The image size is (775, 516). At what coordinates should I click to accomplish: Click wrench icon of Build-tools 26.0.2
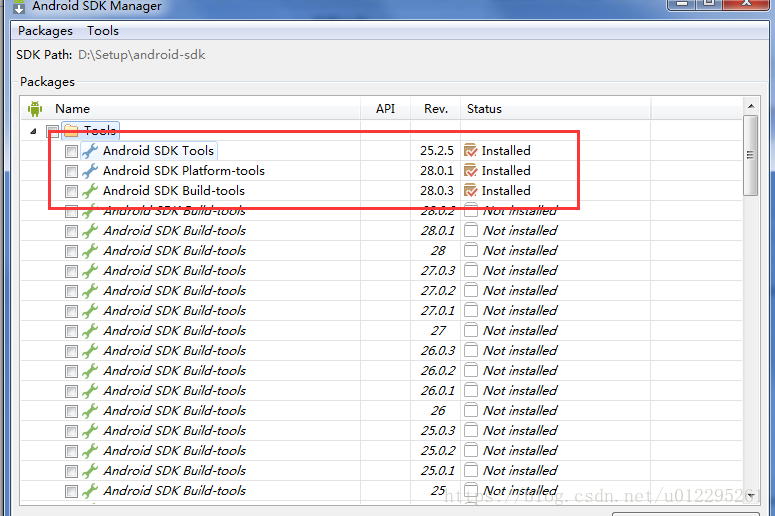pyautogui.click(x=90, y=371)
